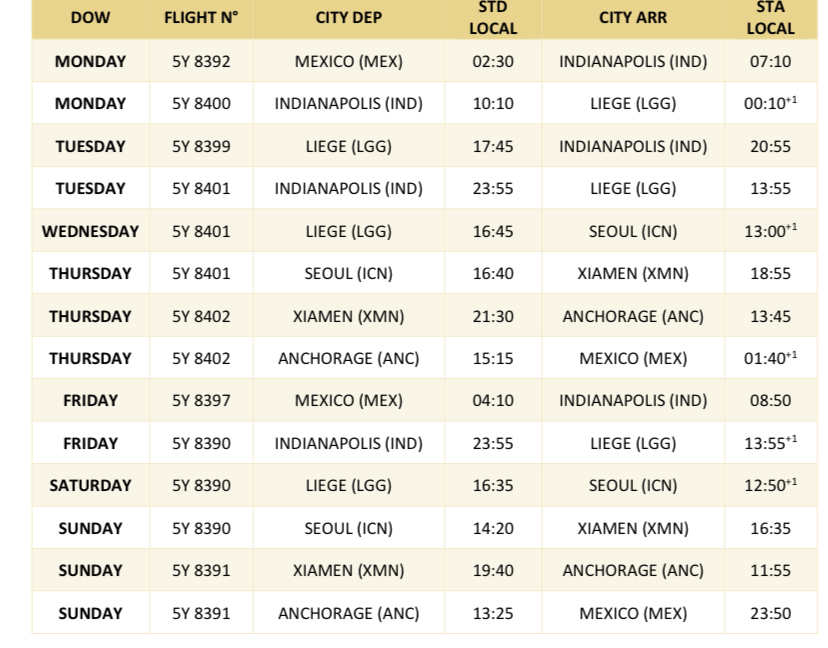Click the 12:50+1 arrival time cell
828x648 pixels.
770,485
